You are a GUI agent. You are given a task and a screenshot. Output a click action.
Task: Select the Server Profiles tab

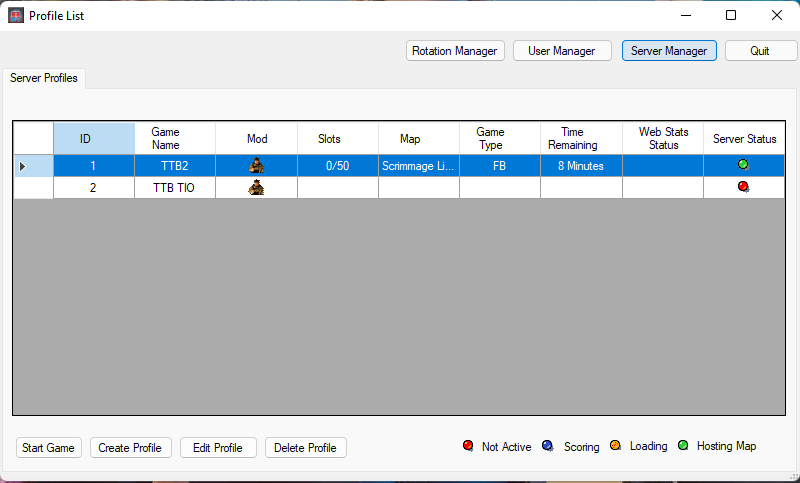pos(44,78)
